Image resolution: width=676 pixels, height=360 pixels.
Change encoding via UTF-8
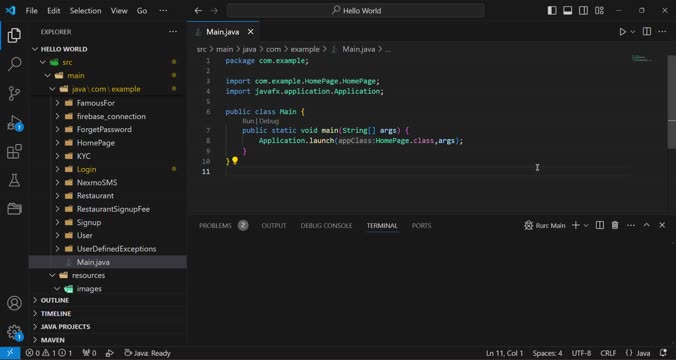point(581,353)
